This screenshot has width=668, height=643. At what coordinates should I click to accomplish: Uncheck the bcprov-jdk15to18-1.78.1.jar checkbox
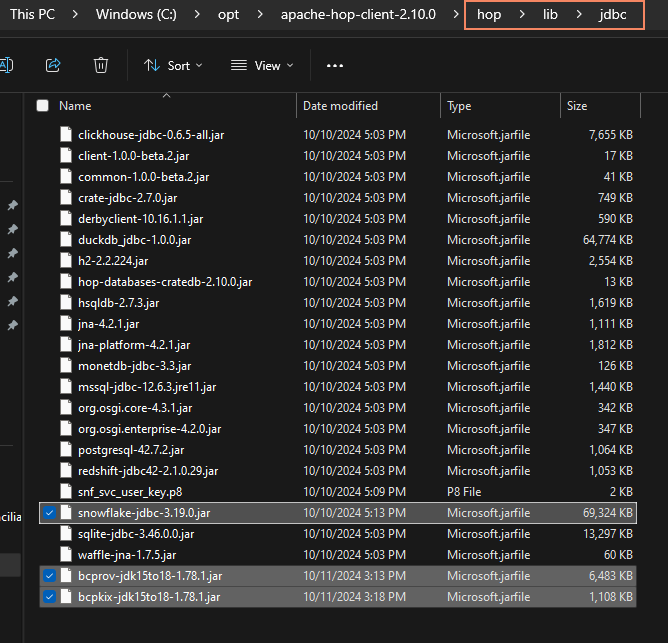click(x=49, y=576)
